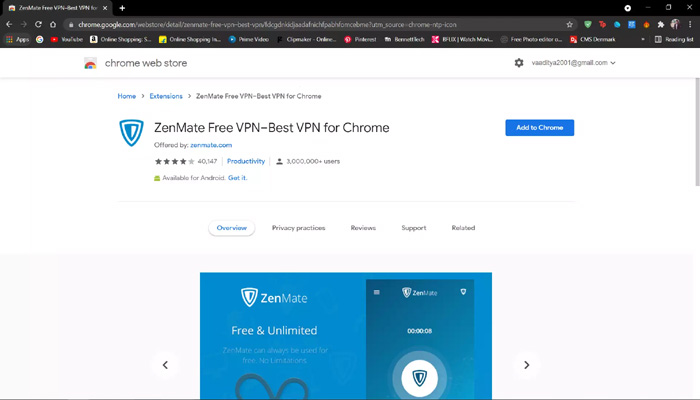The image size is (700, 400).
Task: Open the BFLIX Watch Movies bookmark
Action: pos(462,39)
